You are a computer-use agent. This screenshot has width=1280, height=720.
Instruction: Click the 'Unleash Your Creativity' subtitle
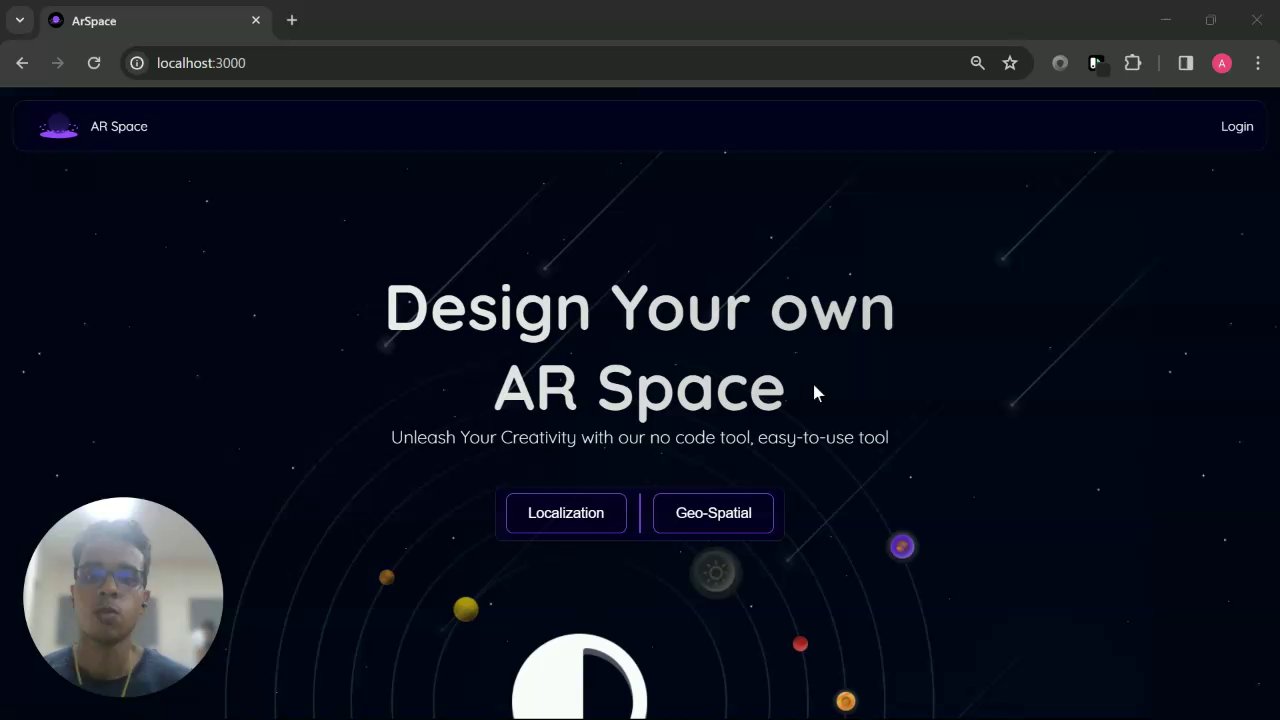640,437
